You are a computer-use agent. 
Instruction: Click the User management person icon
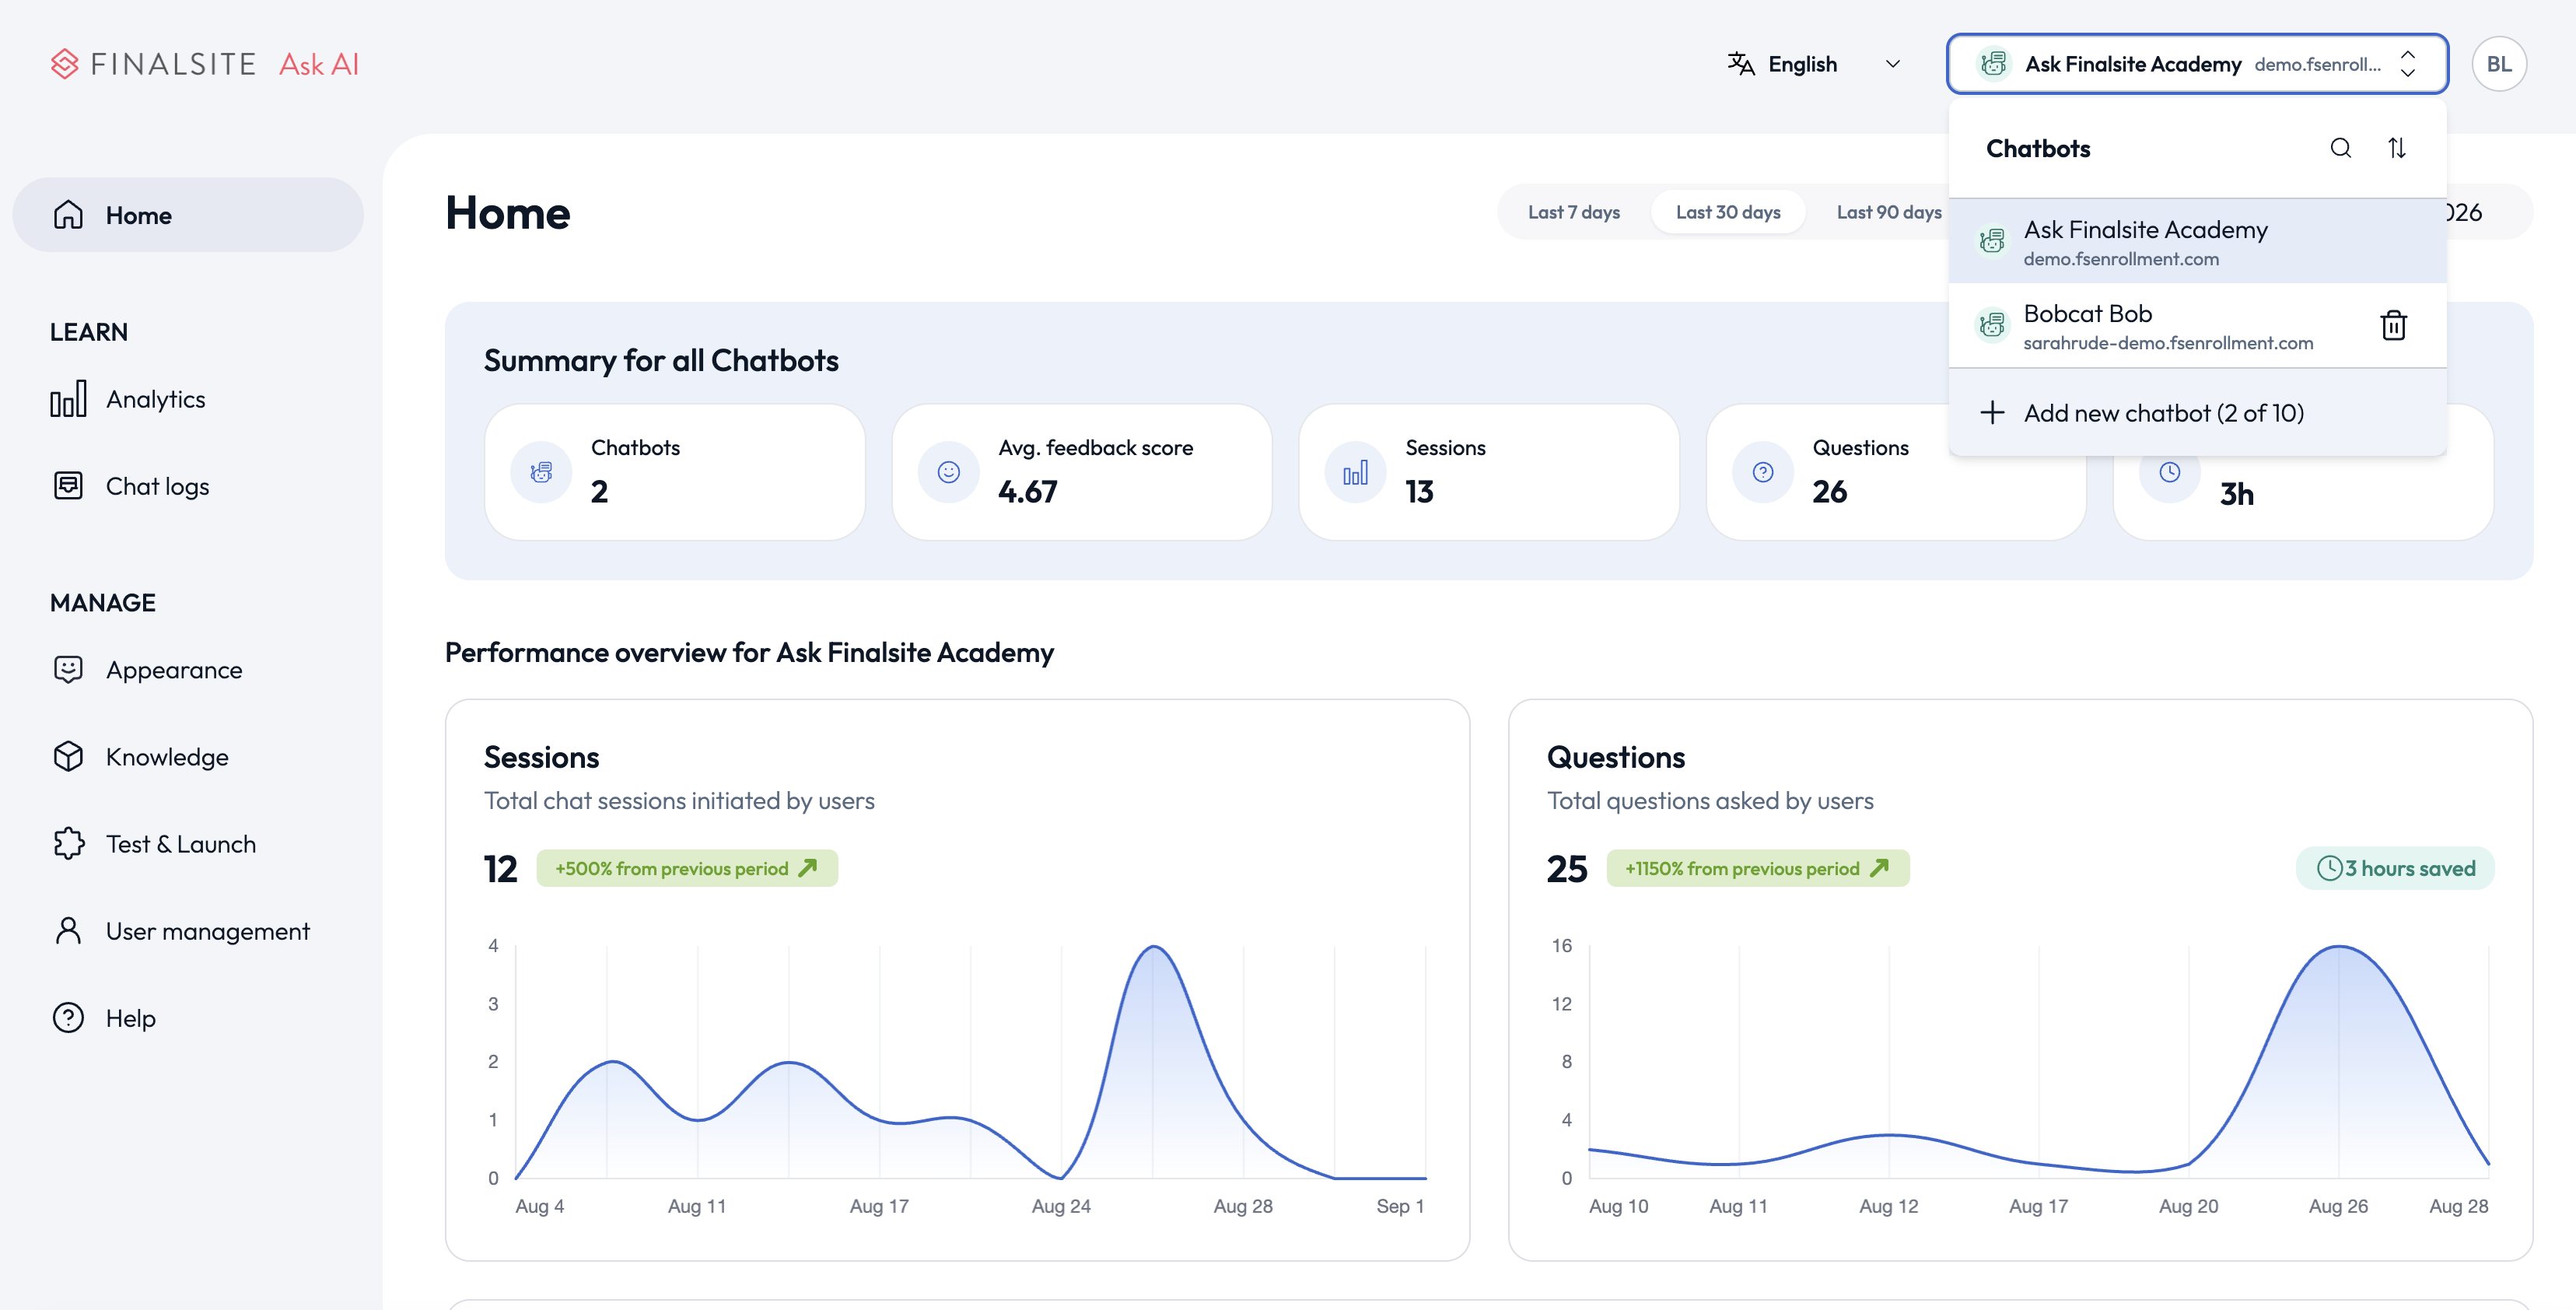pos(68,930)
